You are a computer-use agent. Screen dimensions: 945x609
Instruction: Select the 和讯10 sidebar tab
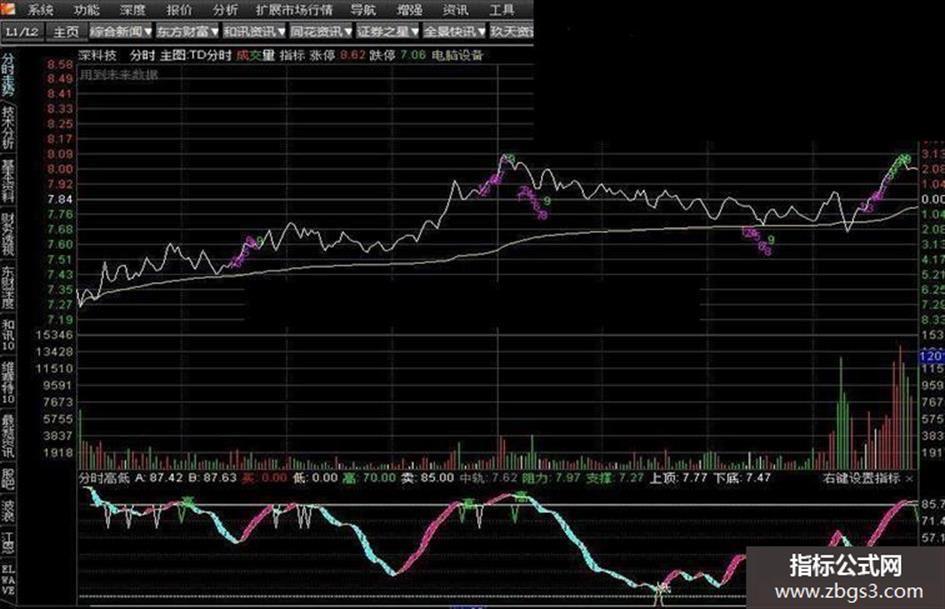tap(8, 335)
